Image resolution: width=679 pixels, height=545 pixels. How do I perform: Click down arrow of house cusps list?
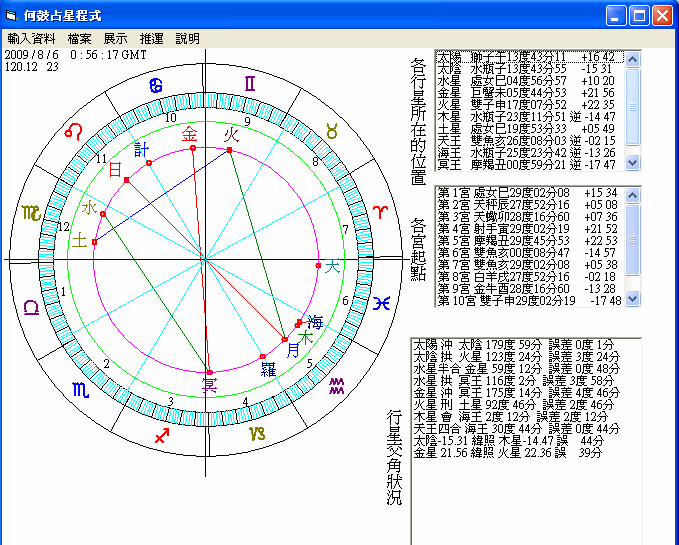(x=632, y=299)
